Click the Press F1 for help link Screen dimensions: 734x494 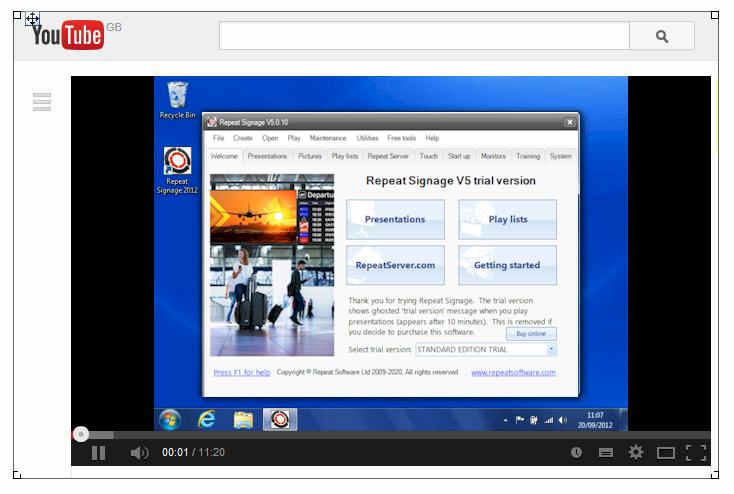click(x=242, y=372)
